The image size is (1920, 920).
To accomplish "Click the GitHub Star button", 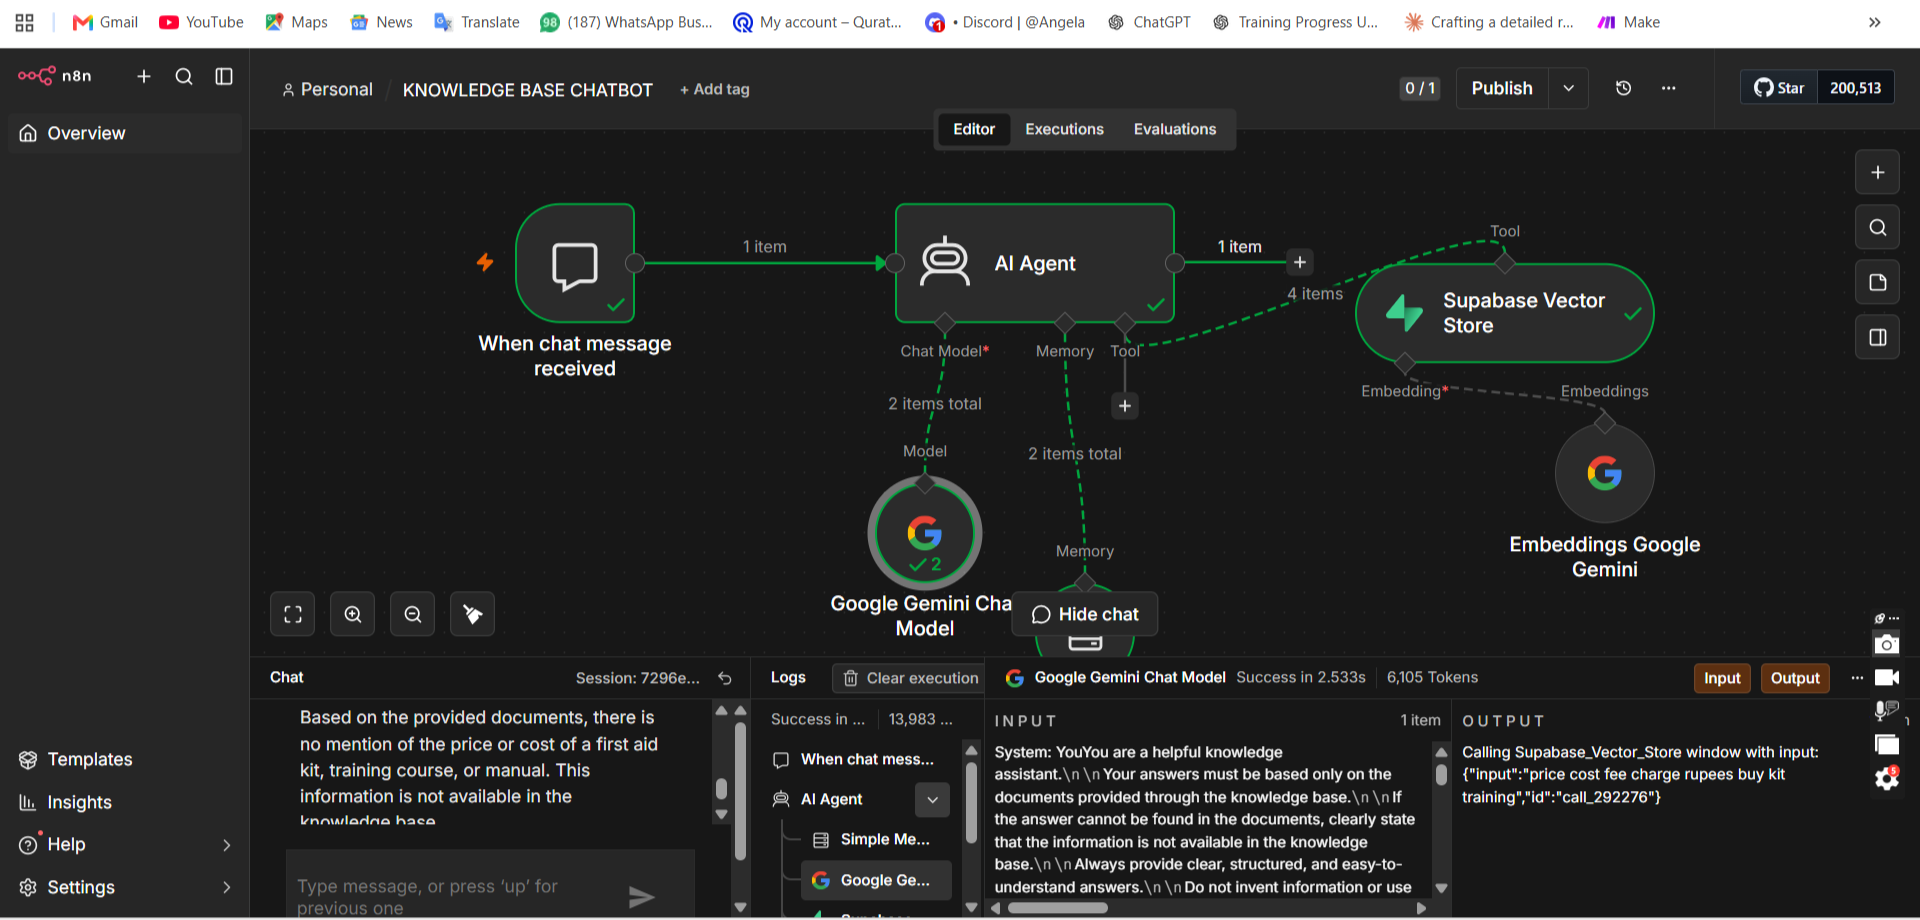I will pyautogui.click(x=1779, y=88).
